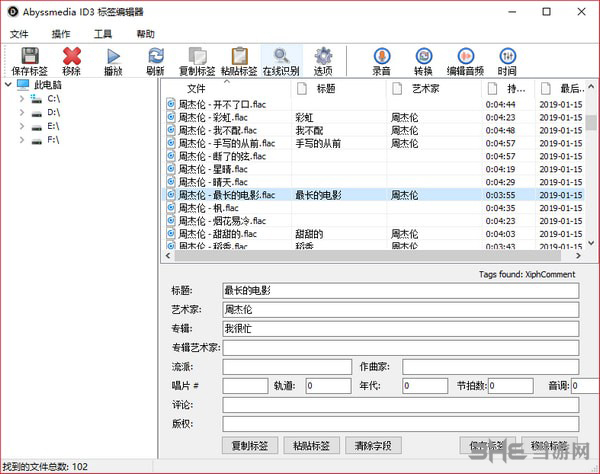The width and height of the screenshot is (600, 474).
Task: Click the 复制标签 toolbar icon
Action: pyautogui.click(x=197, y=56)
